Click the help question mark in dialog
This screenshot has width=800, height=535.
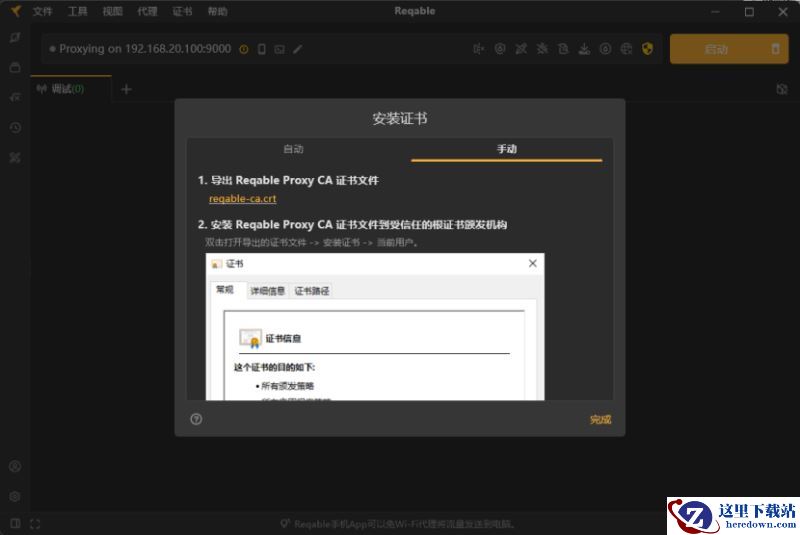196,419
